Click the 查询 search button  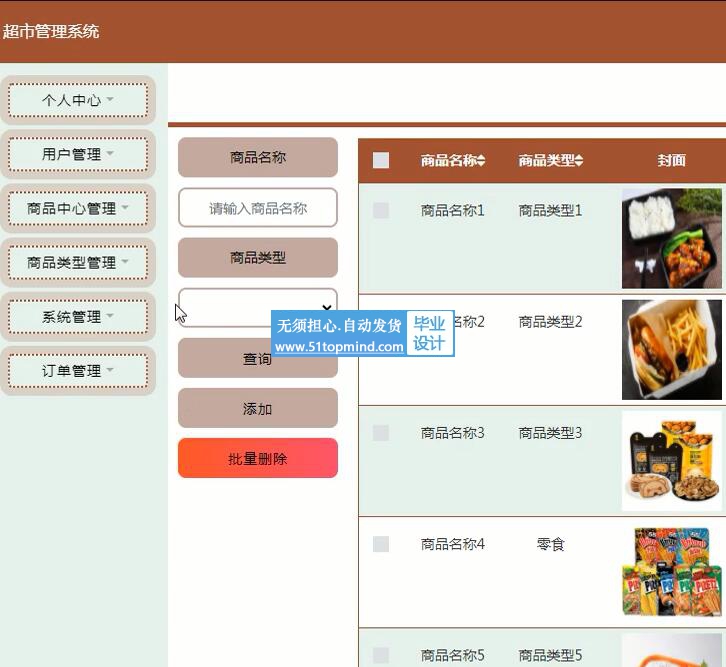pyautogui.click(x=258, y=358)
